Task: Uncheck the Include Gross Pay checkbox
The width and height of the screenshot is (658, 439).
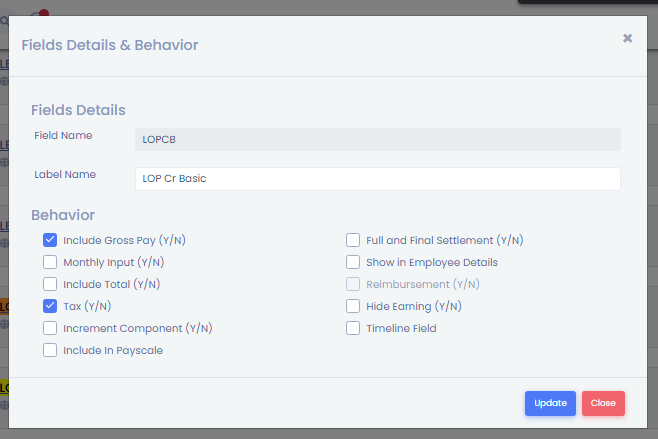Action: 50,240
